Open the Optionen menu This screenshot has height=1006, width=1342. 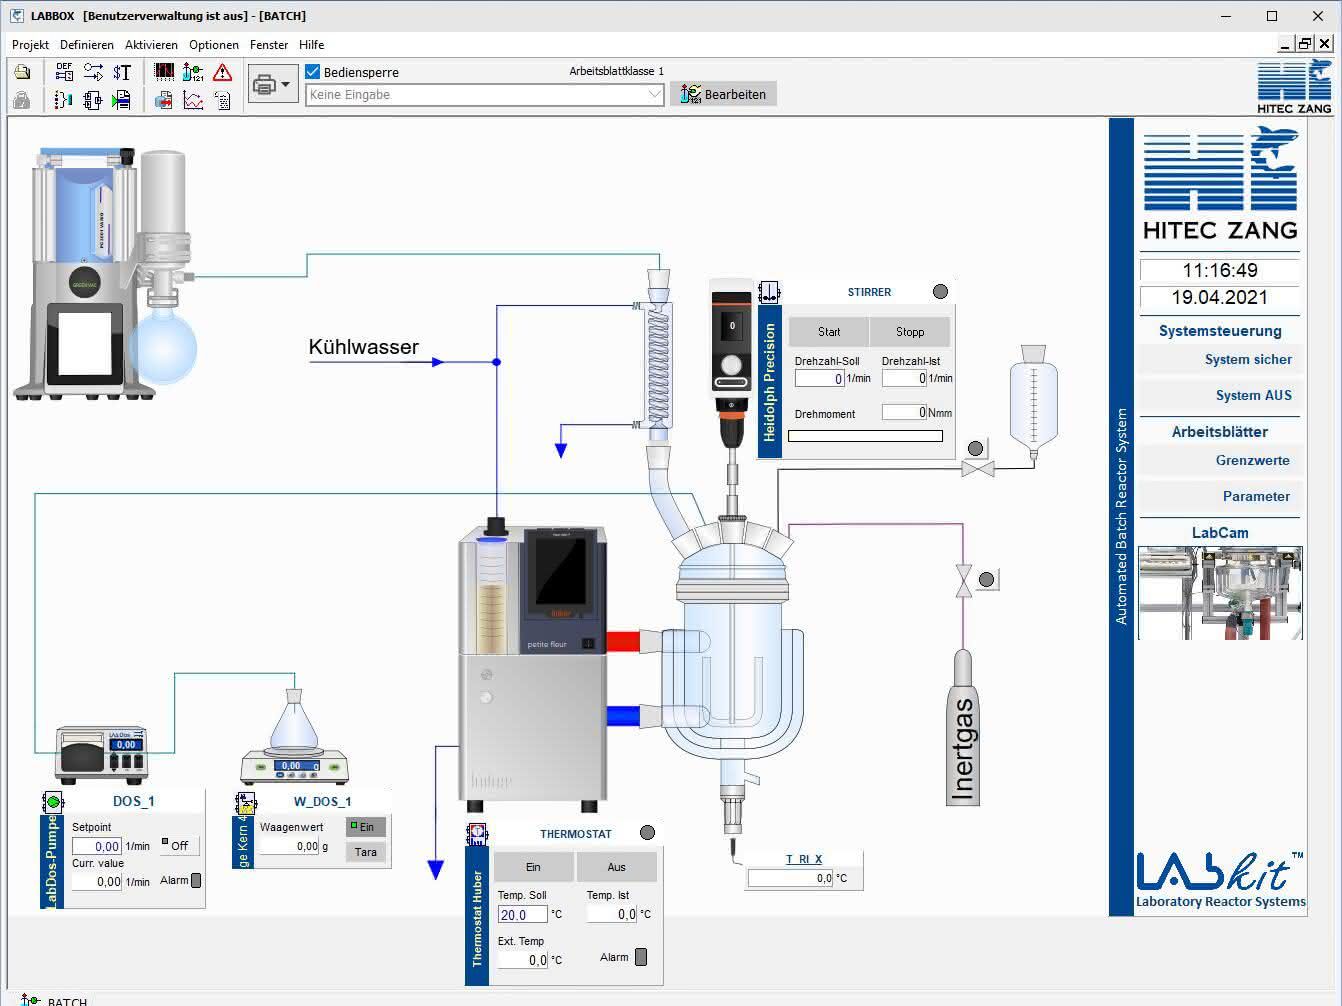[214, 45]
